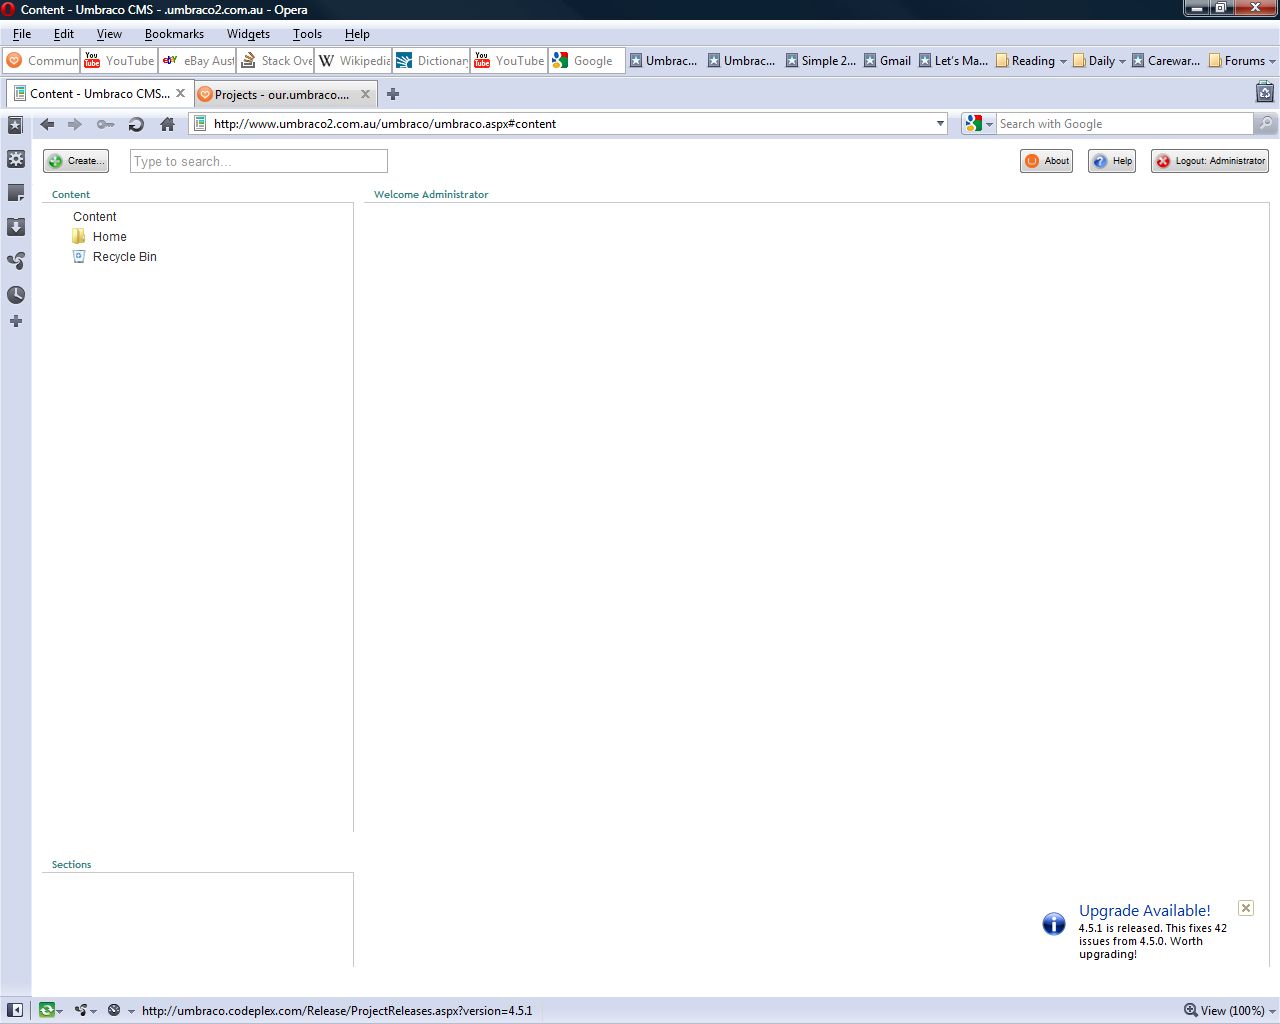Image resolution: width=1280 pixels, height=1024 pixels.
Task: Open the Recycle Bin in content tree
Action: (x=124, y=257)
